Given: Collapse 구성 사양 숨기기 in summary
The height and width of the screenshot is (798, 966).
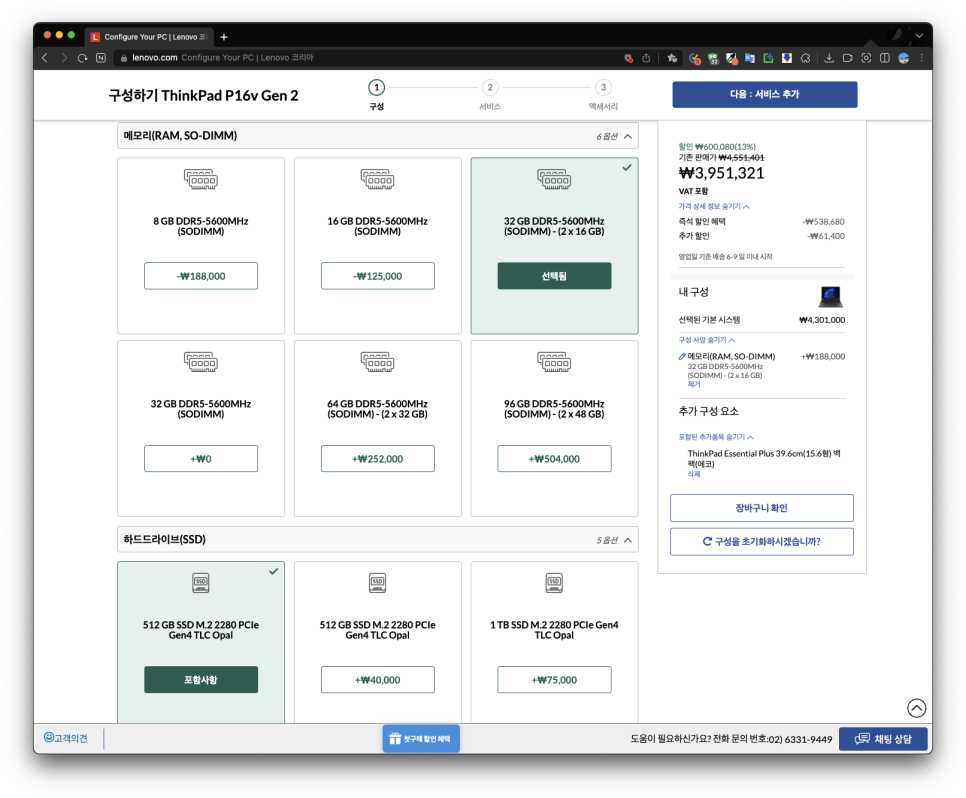Looking at the screenshot, I should (x=707, y=340).
